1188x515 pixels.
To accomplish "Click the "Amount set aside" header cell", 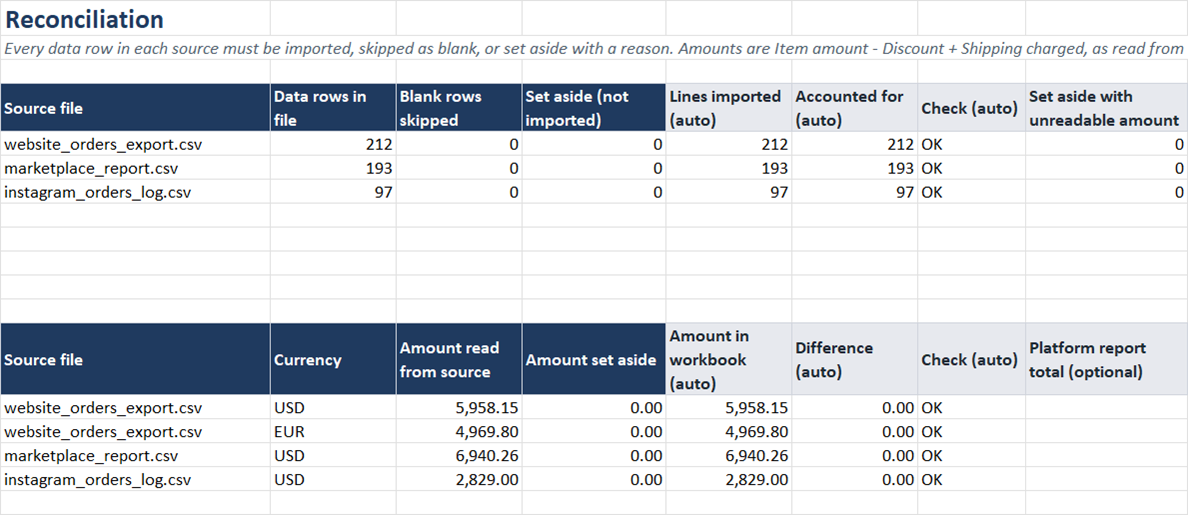I will 593,360.
